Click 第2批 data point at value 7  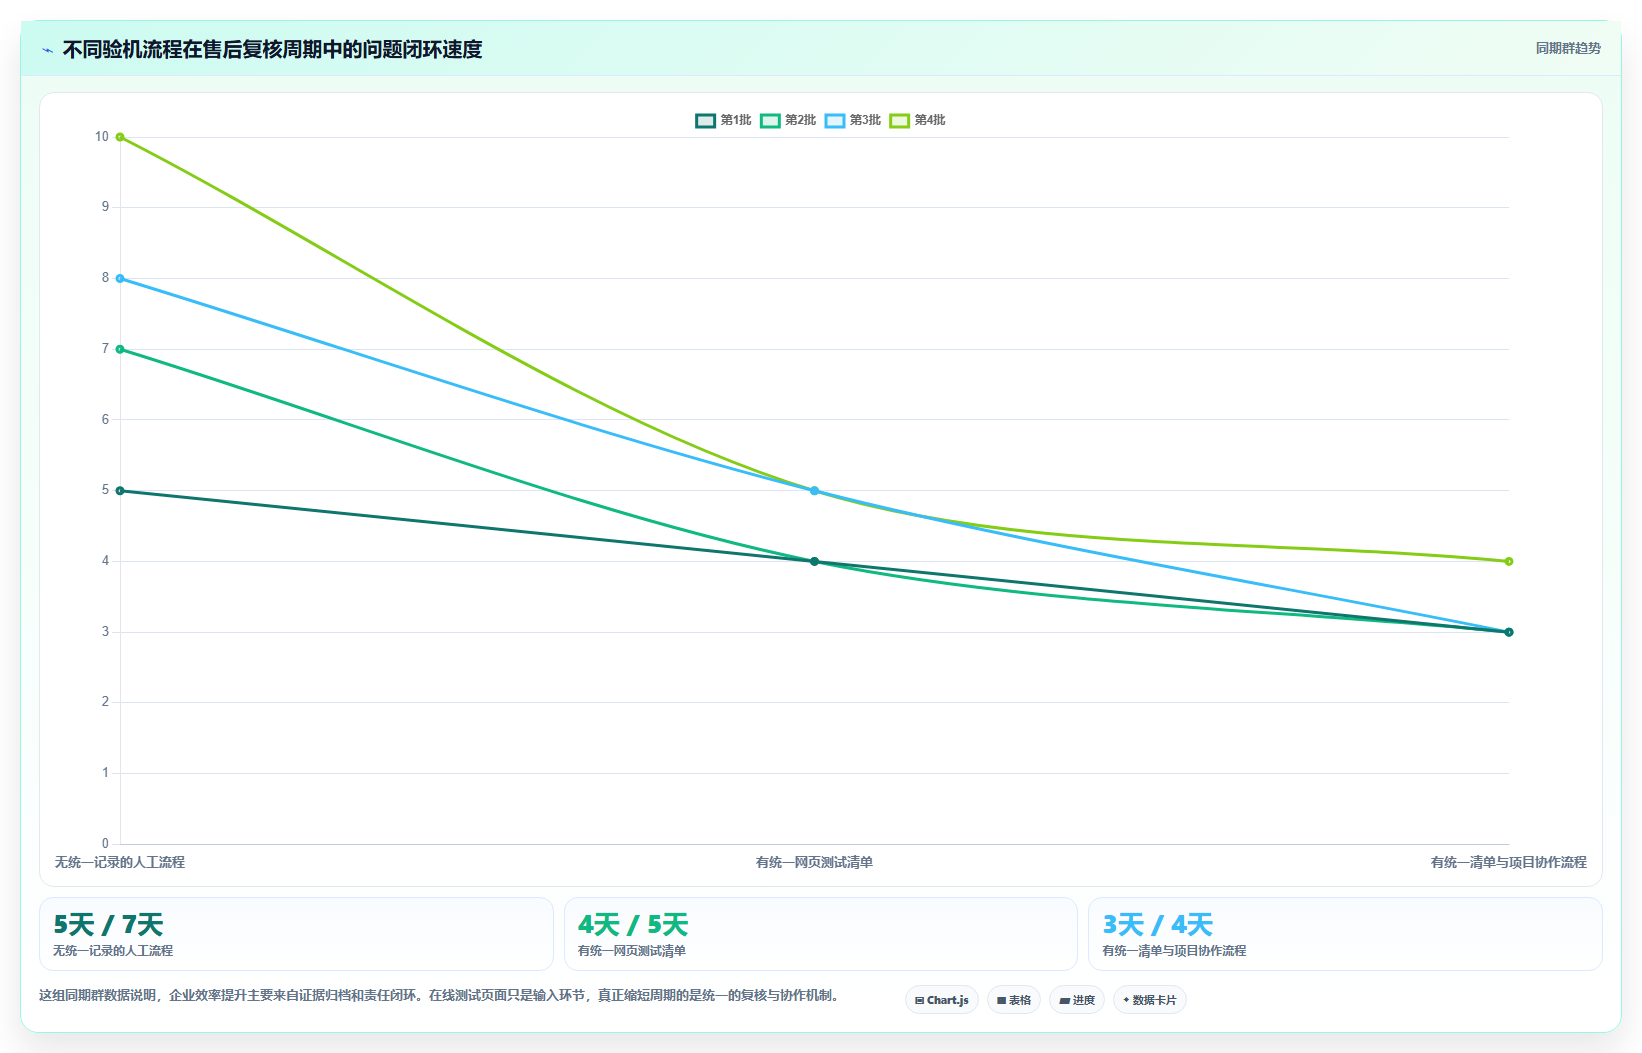pos(120,349)
